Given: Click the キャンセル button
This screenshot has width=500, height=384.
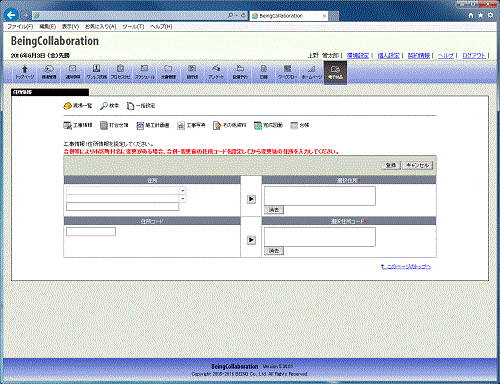Looking at the screenshot, I should coord(417,165).
